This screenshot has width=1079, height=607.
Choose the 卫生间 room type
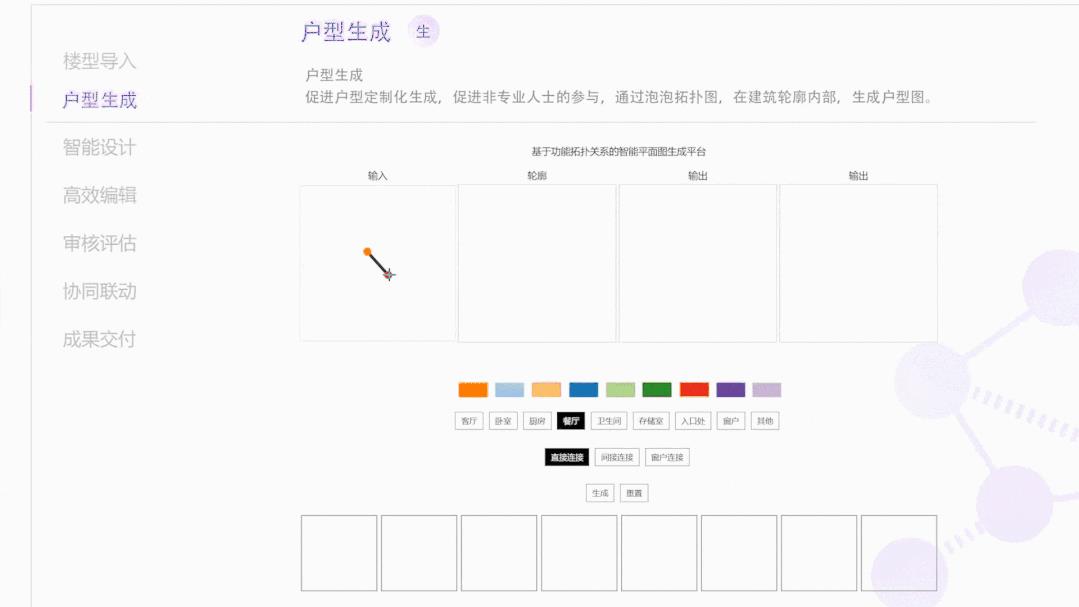(x=609, y=421)
